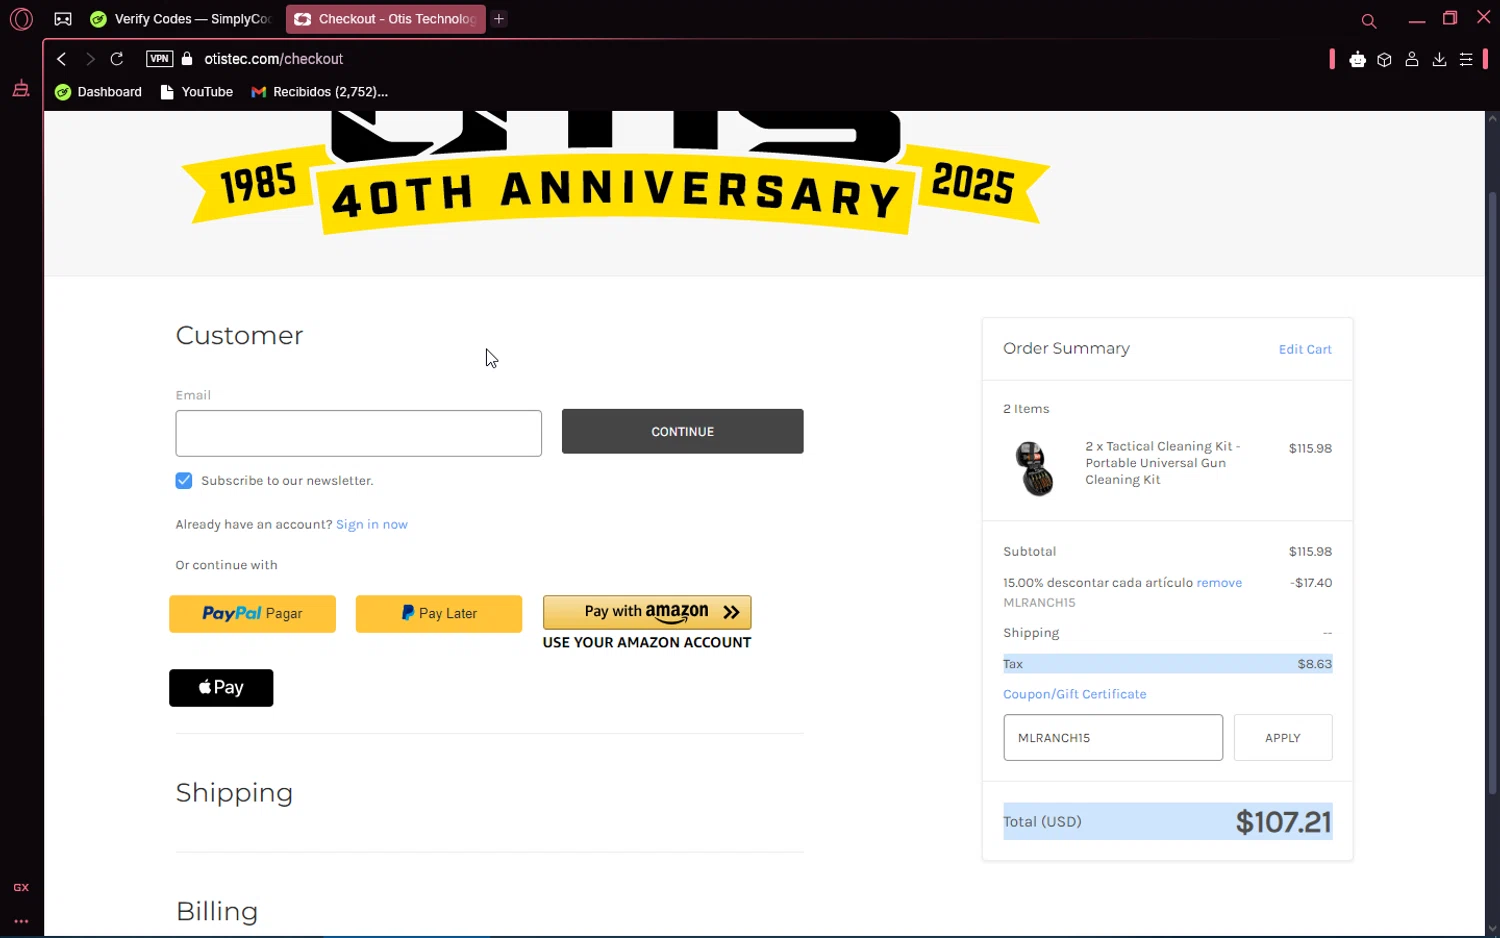Reload the checkout page
The width and height of the screenshot is (1500, 938).
coord(117,59)
